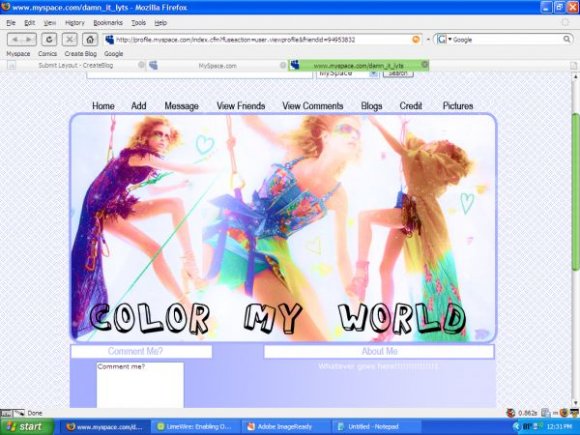
Task: Click the Done status bar text
Action: (35, 413)
